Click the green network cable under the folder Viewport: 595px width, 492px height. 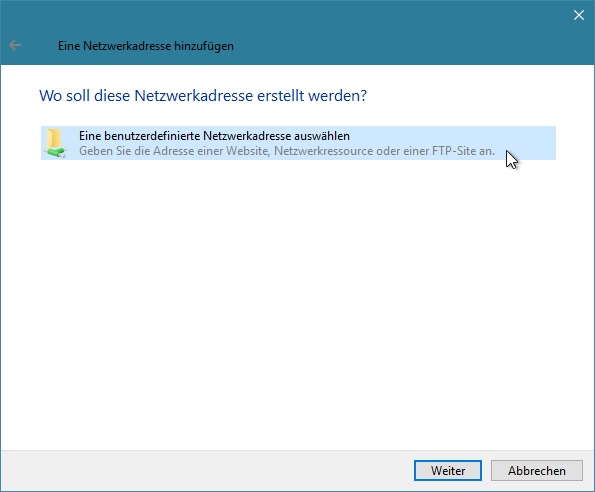(56, 152)
